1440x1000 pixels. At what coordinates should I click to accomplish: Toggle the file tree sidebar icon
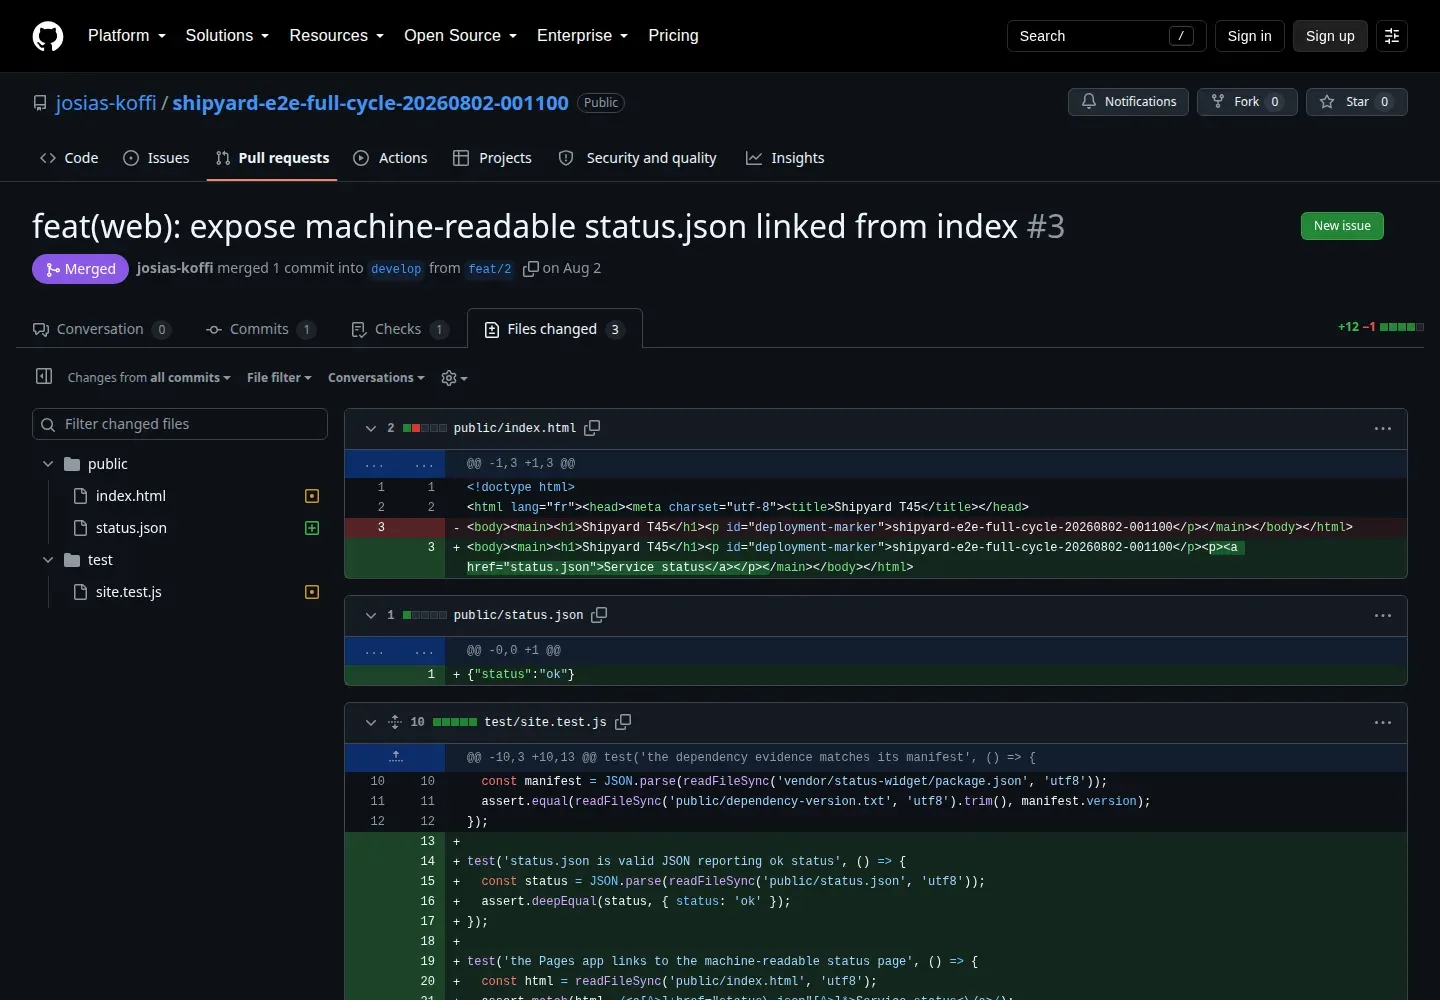(x=44, y=376)
